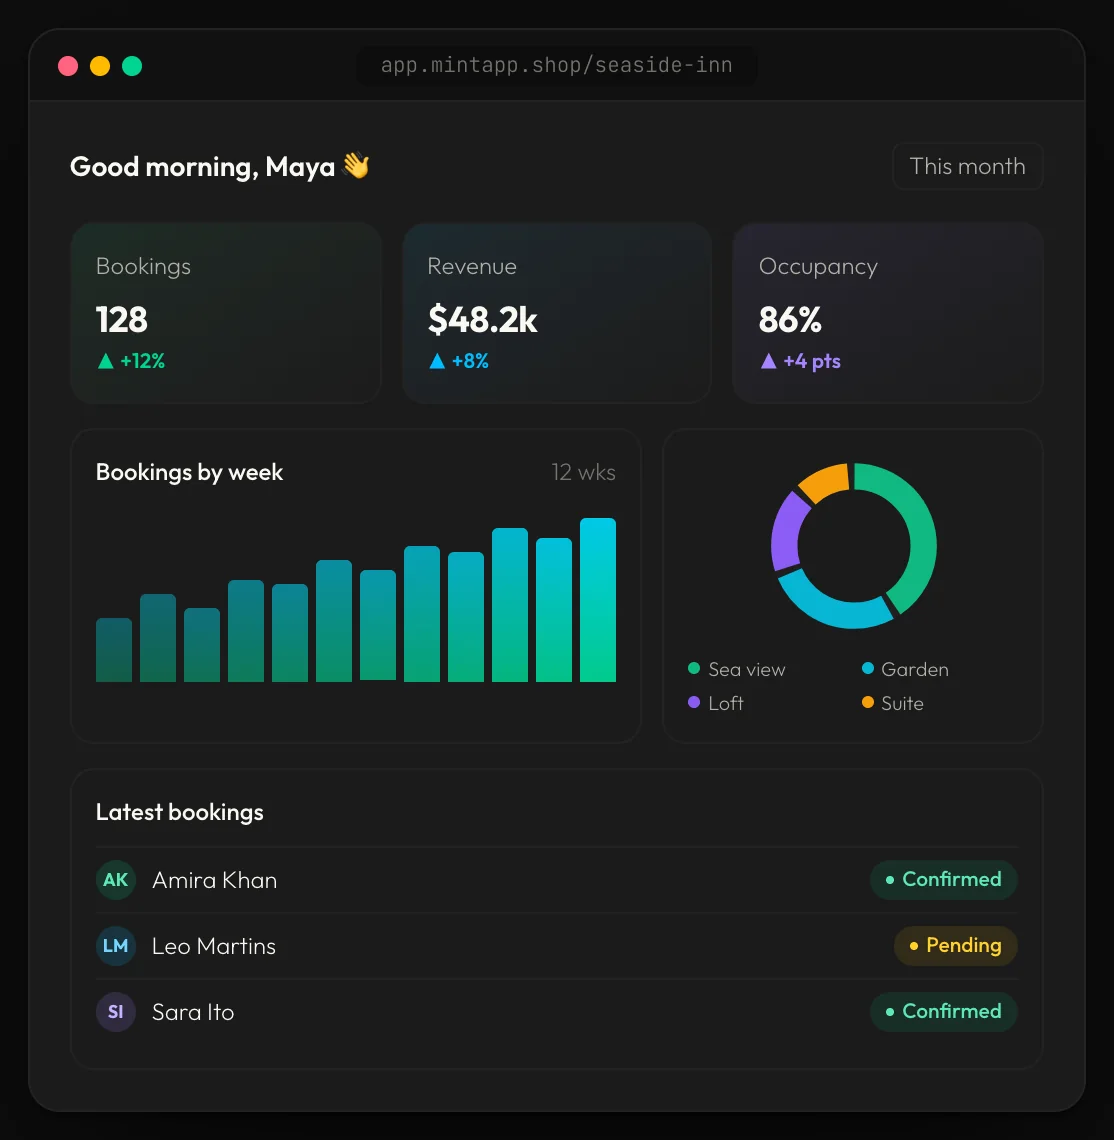Screen dimensions: 1114x1140
Task: Select the Sara Ito booking name
Action: [x=193, y=1013]
